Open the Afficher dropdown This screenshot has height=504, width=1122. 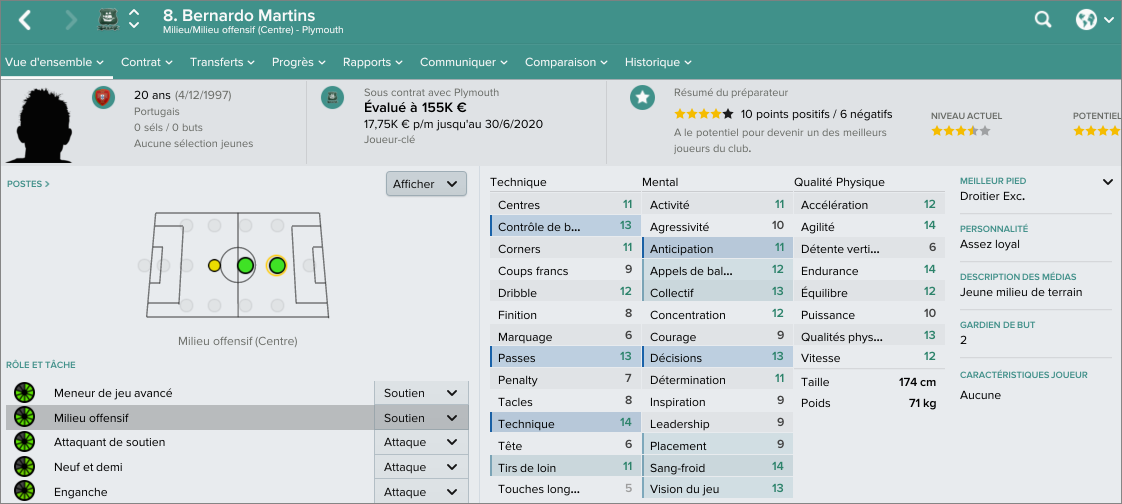click(426, 184)
